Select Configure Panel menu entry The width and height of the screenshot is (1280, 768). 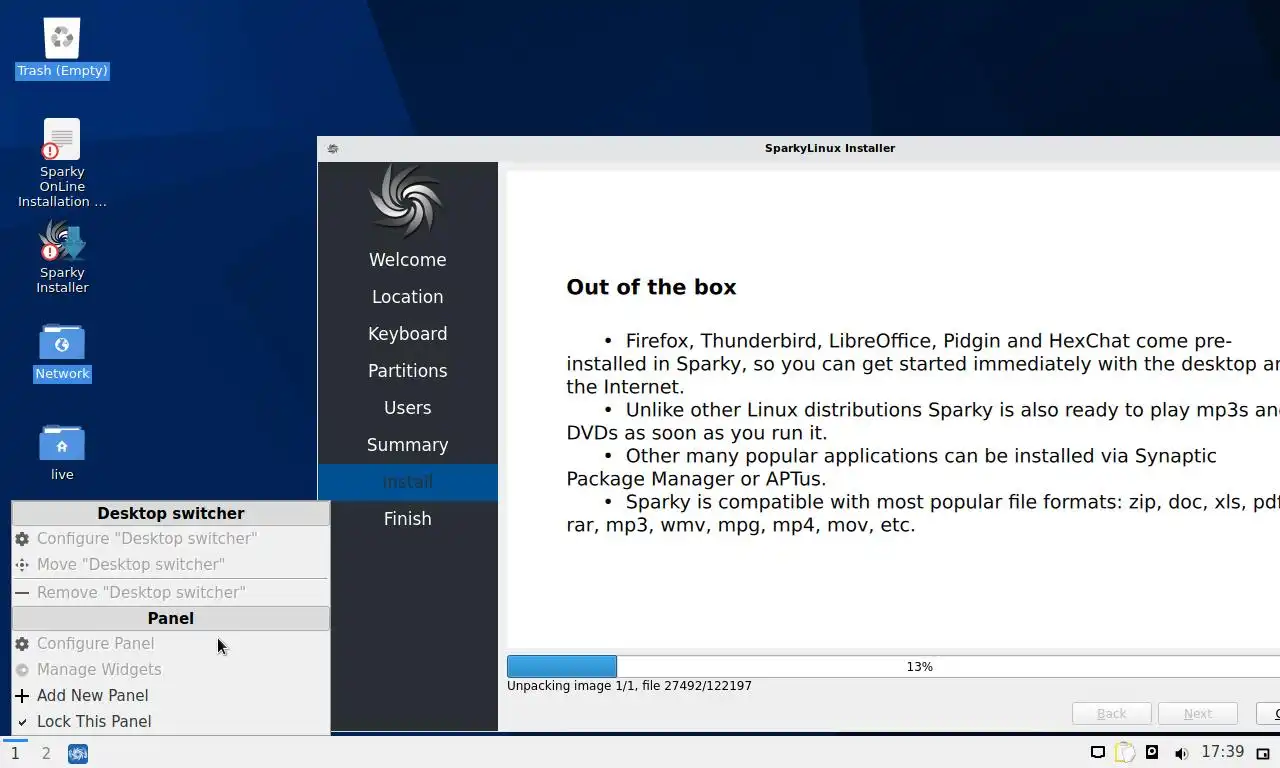pyautogui.click(x=171, y=643)
